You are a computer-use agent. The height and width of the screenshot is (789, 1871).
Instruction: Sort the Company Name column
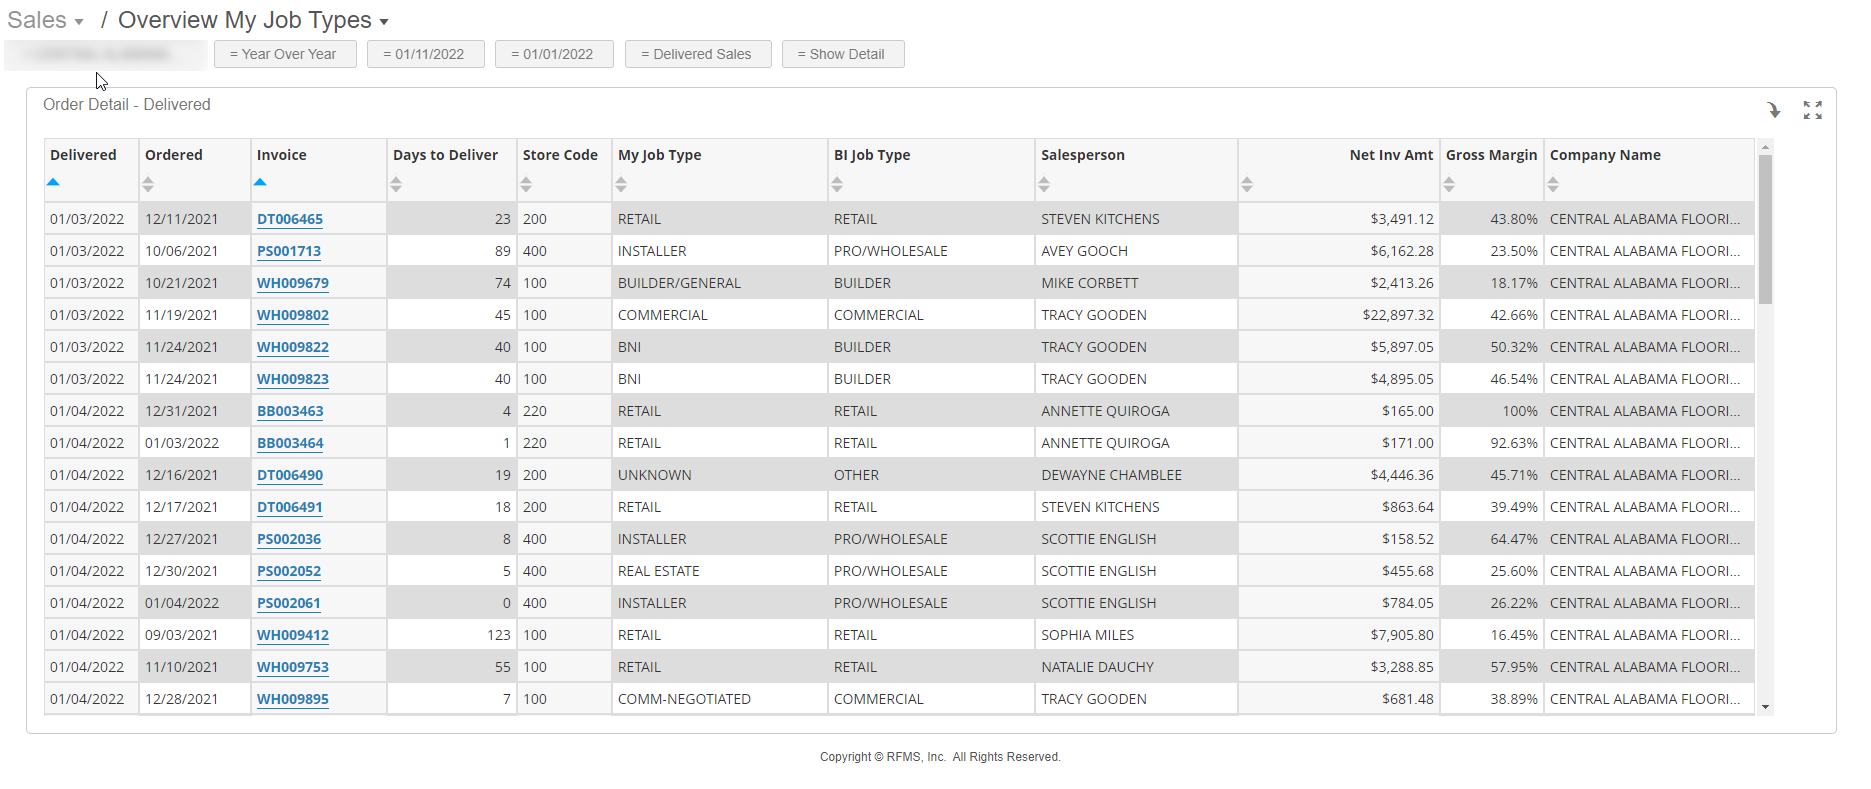[x=1553, y=184]
